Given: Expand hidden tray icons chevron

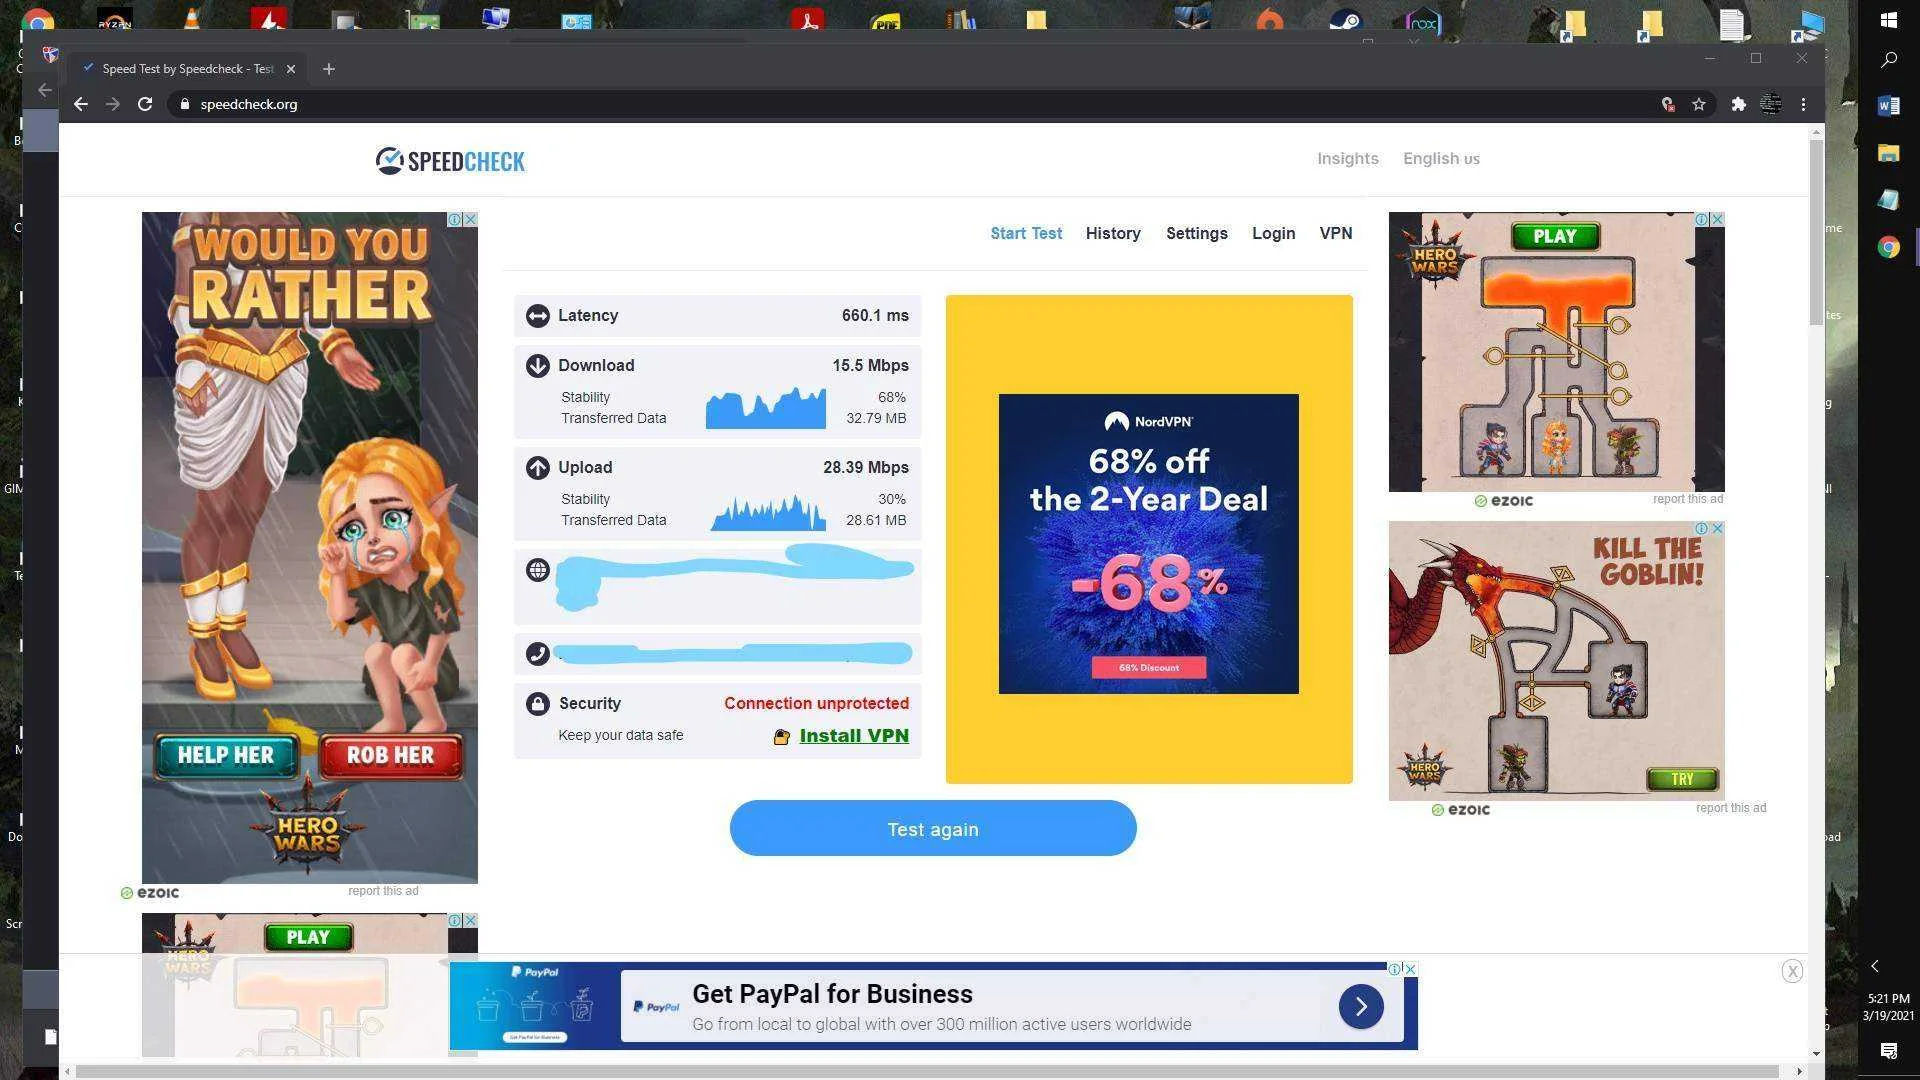Looking at the screenshot, I should (1875, 966).
